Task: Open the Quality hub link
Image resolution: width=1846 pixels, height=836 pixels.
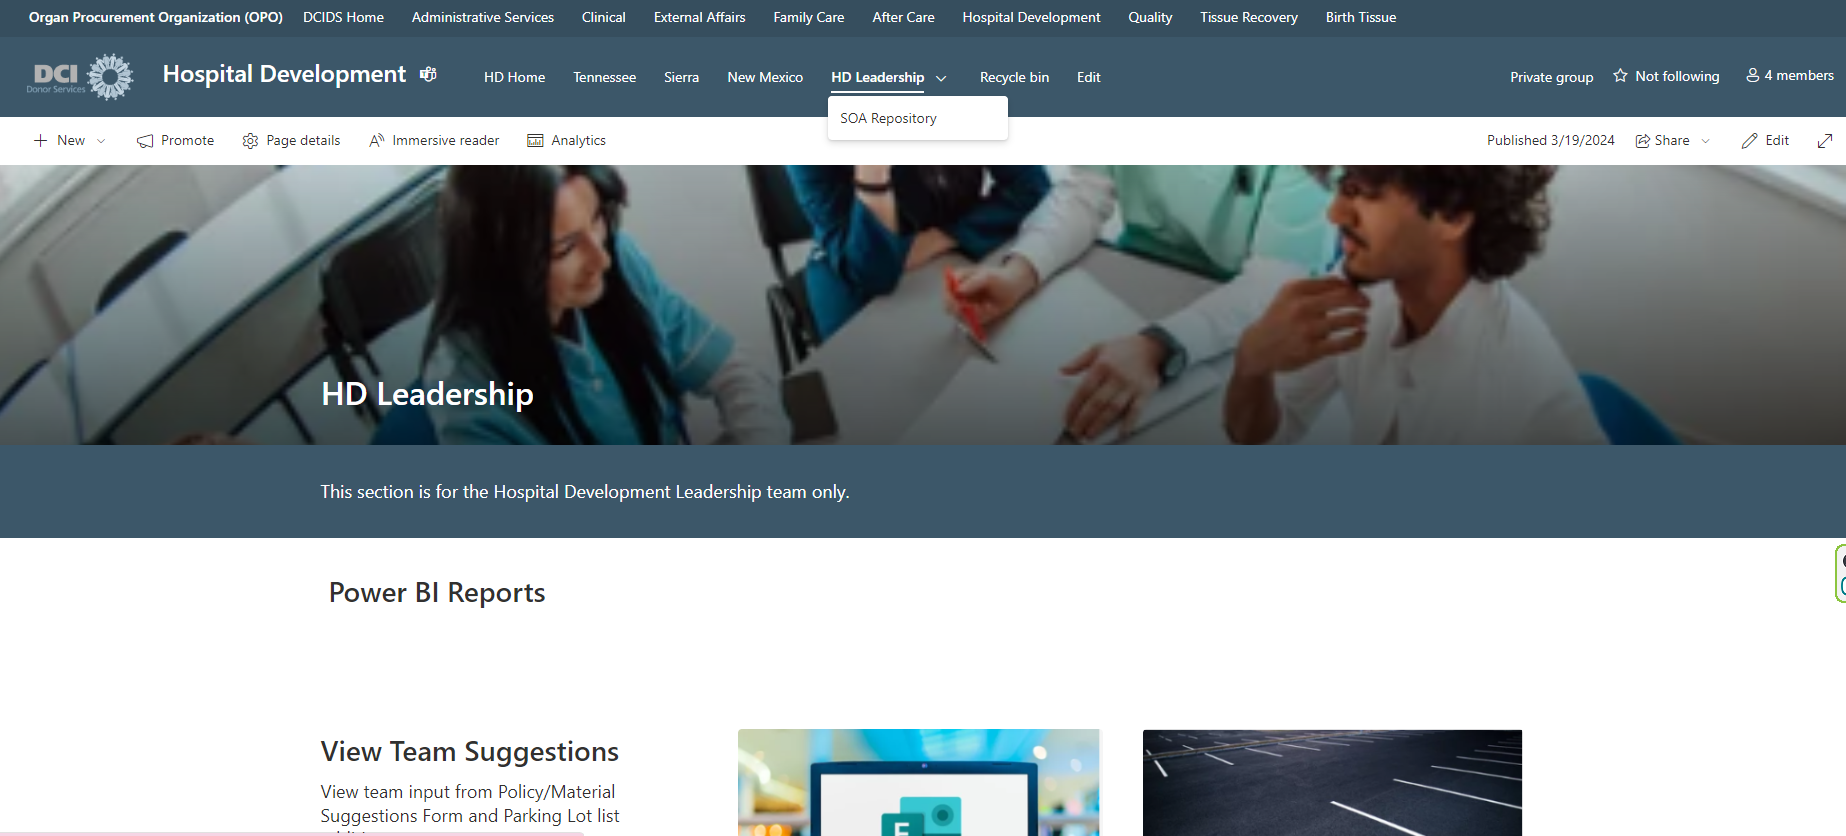Action: 1150,17
